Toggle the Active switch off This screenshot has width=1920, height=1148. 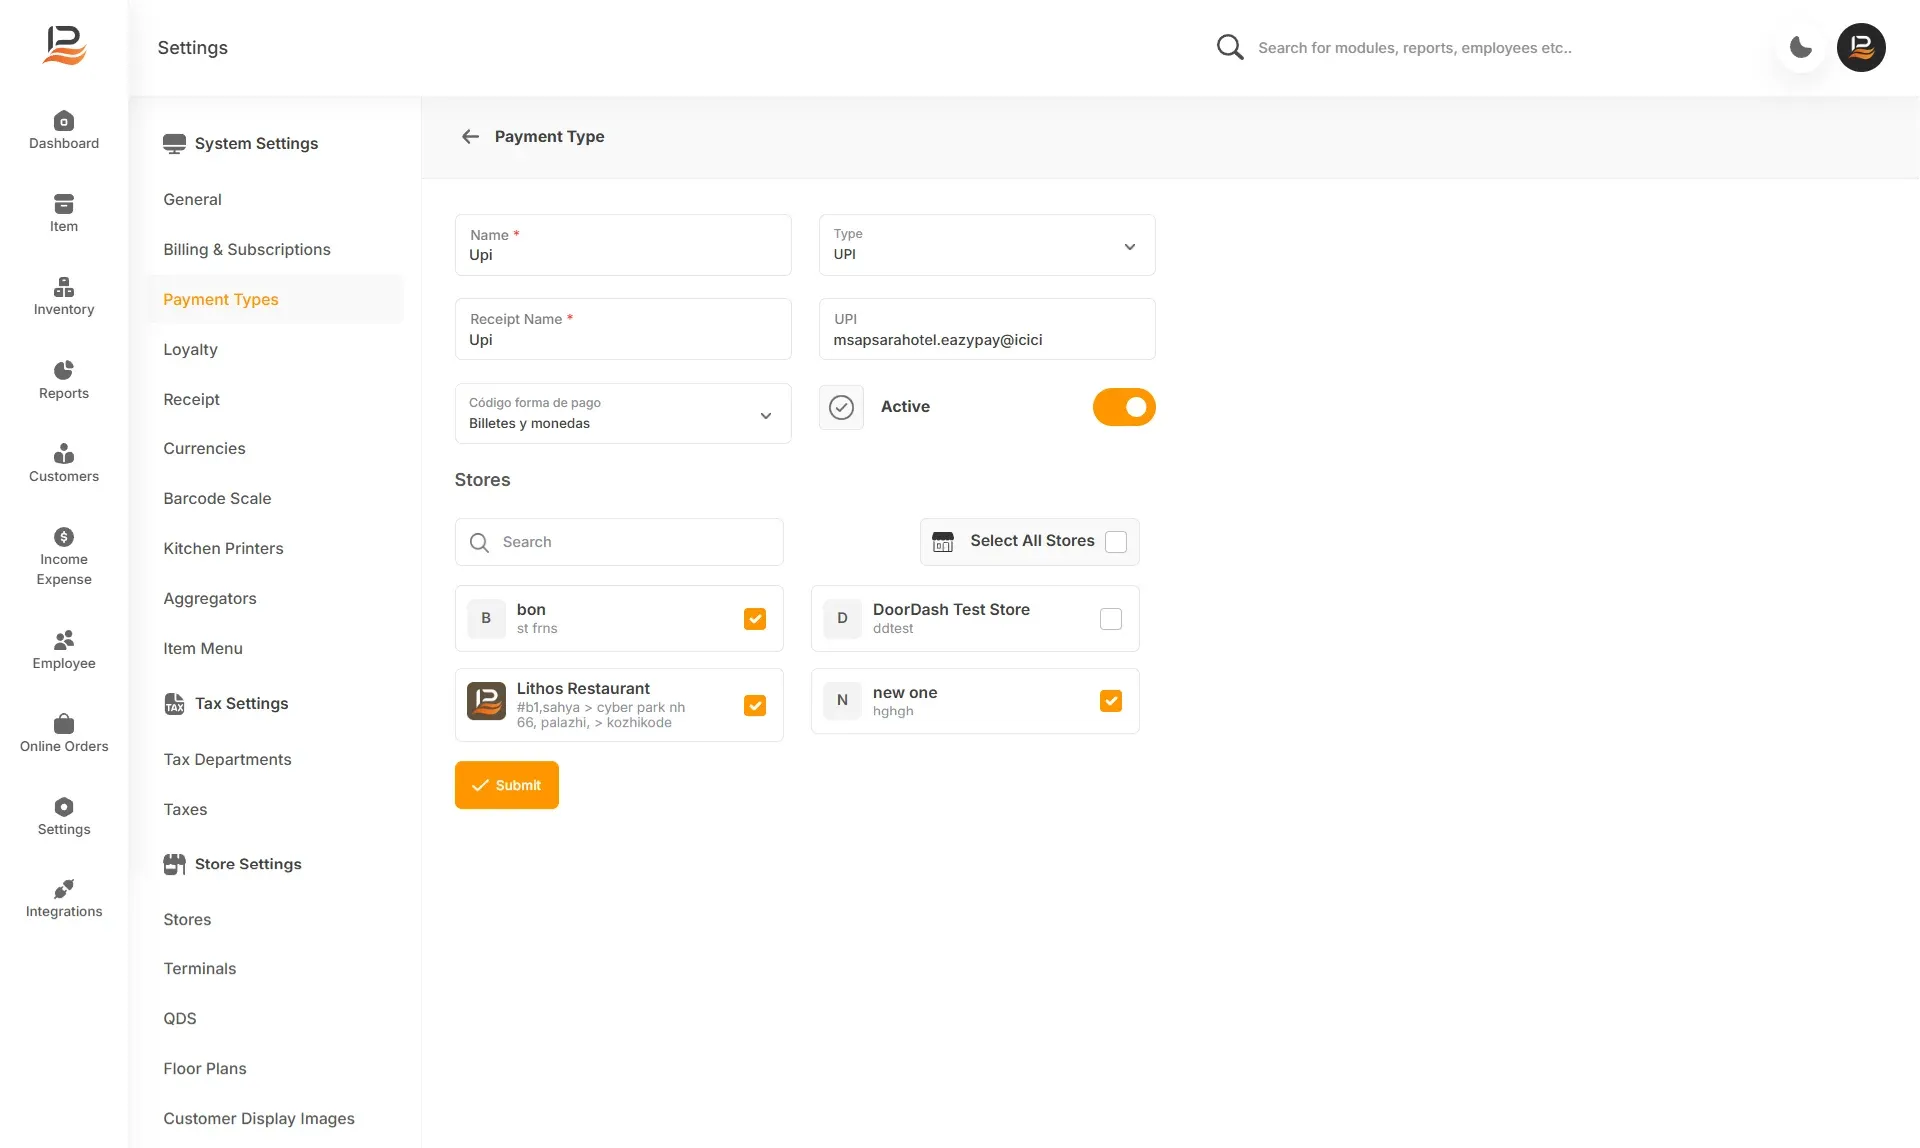click(1124, 407)
